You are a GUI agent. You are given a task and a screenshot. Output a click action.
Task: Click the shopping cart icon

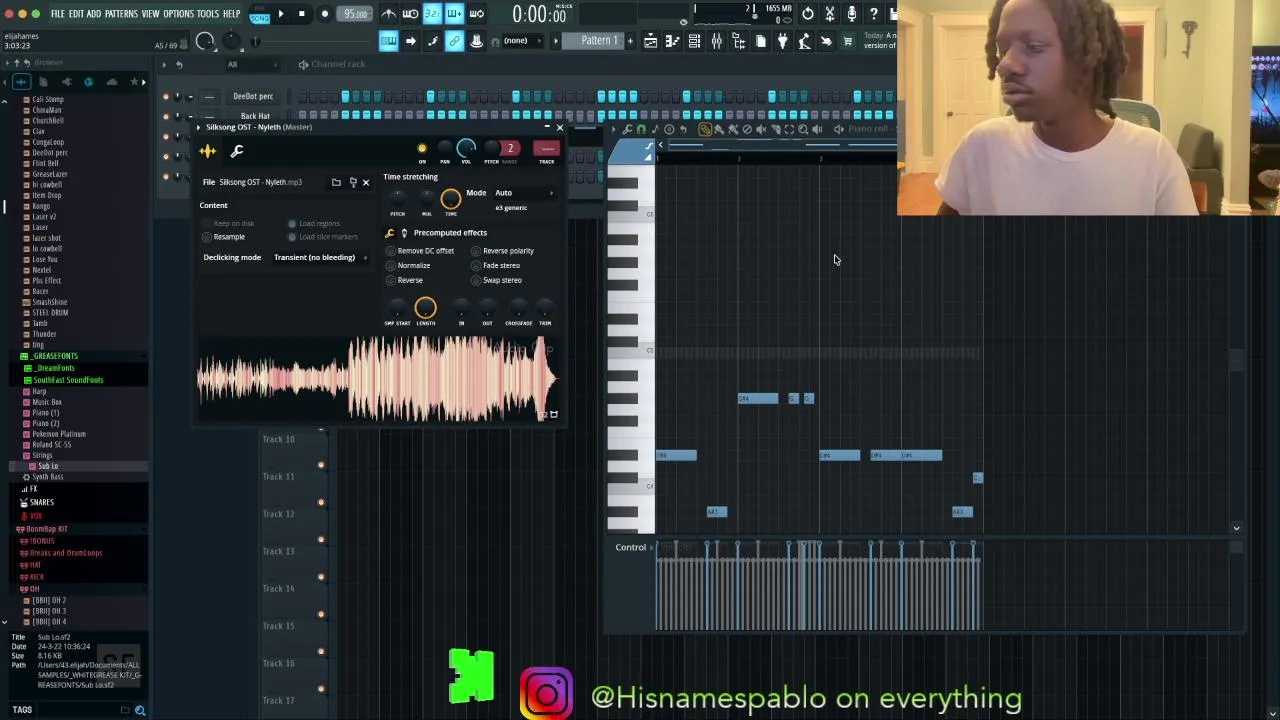pos(848,41)
